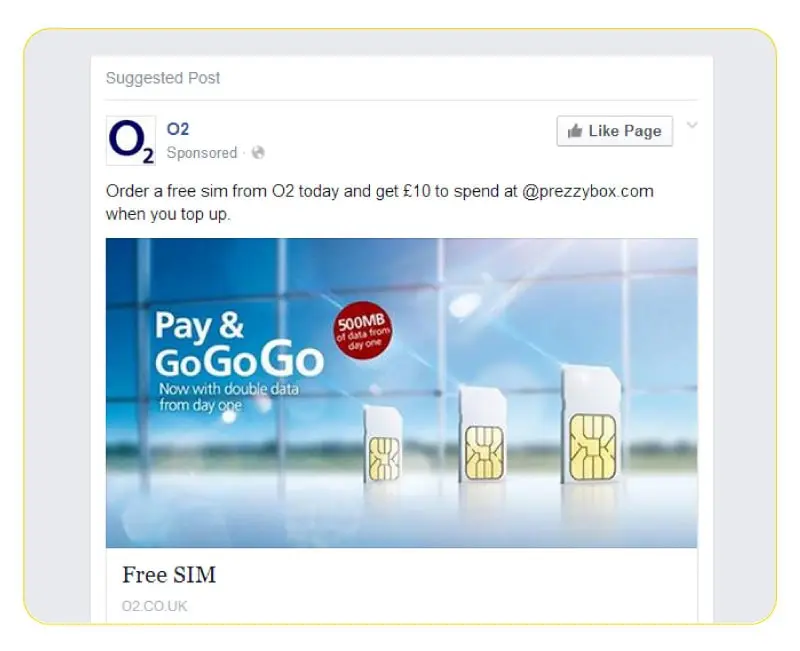The width and height of the screenshot is (800, 651).
Task: Click the O2 logo profile picture
Action: pyautogui.click(x=131, y=140)
